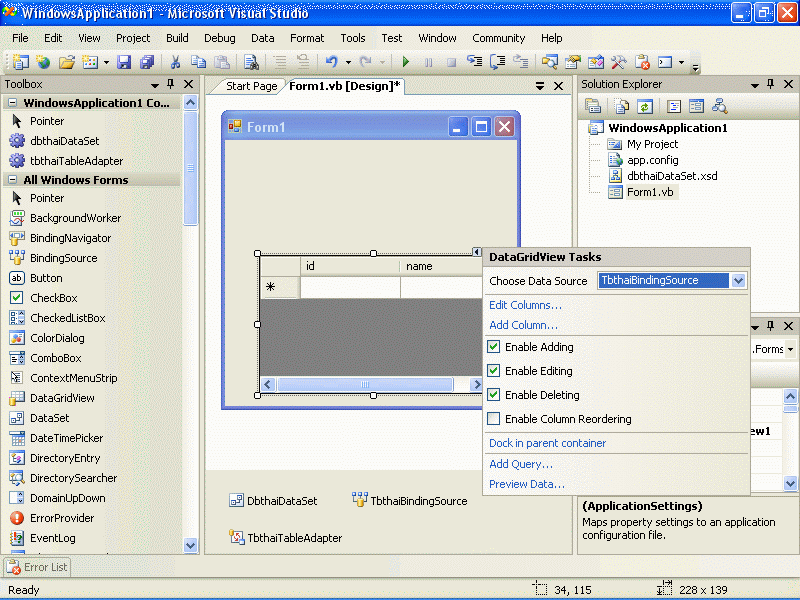Check the Enable Column Reordering checkbox
Image resolution: width=800 pixels, height=600 pixels.
pos(493,419)
